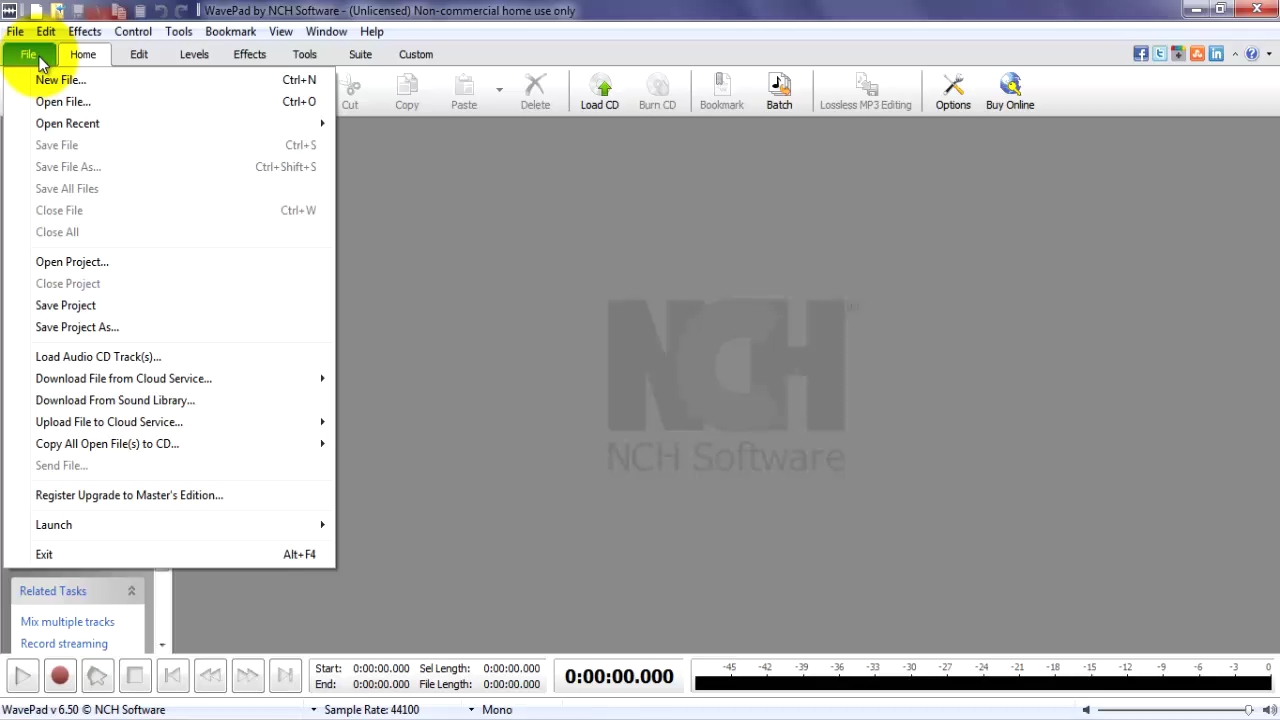Click the blue help question mark icon
The height and width of the screenshot is (720, 1280).
1251,54
